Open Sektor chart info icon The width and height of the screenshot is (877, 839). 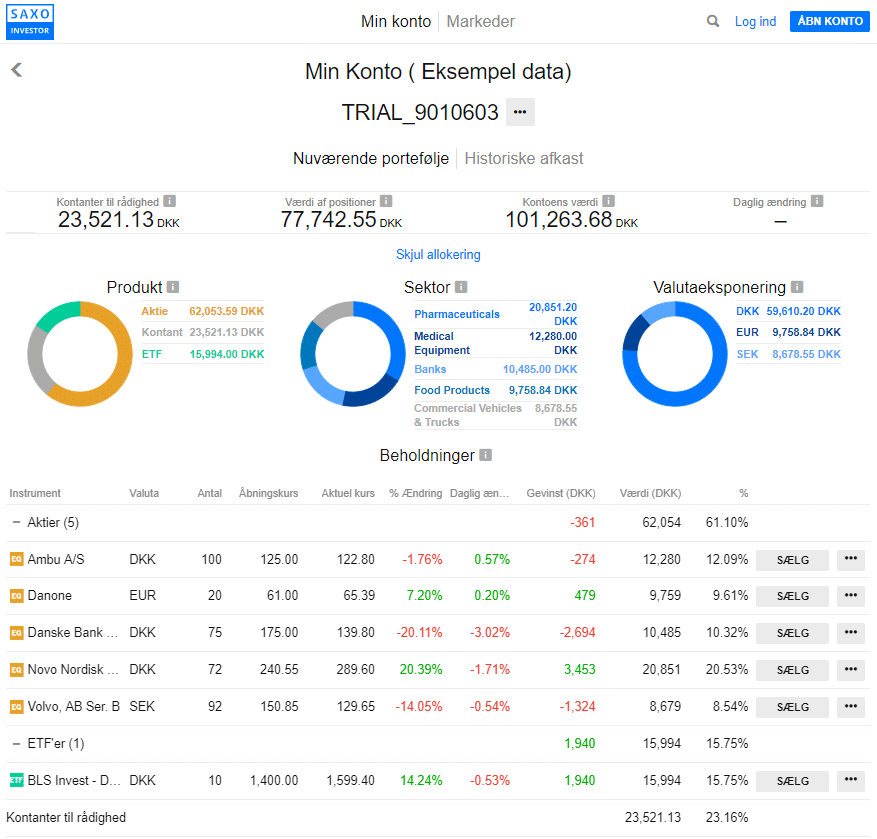click(x=461, y=287)
